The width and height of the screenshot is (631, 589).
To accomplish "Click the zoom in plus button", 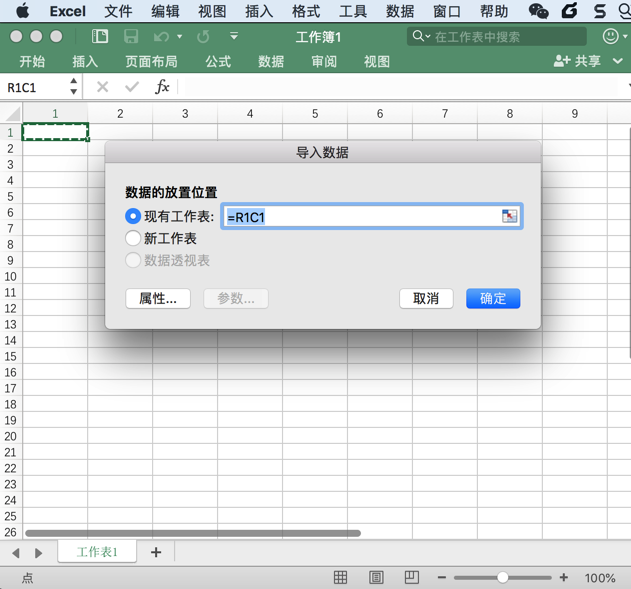I will (564, 578).
